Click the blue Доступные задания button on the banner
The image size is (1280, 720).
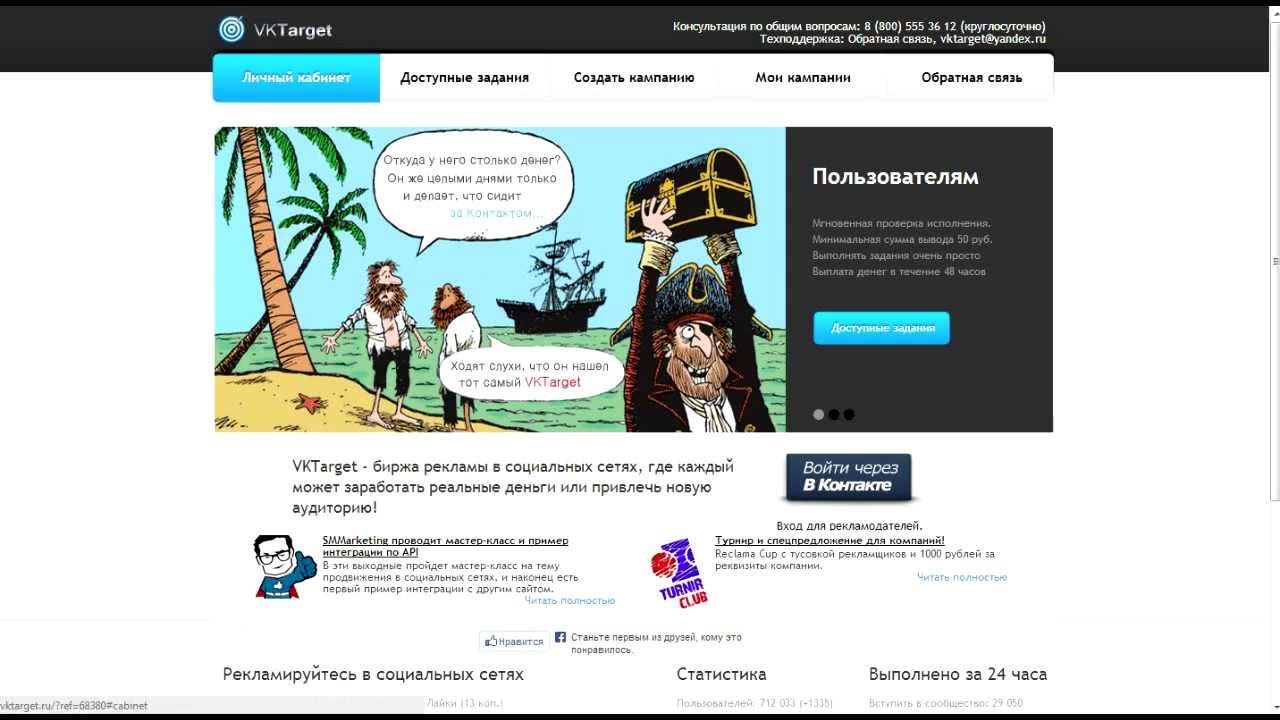click(882, 328)
